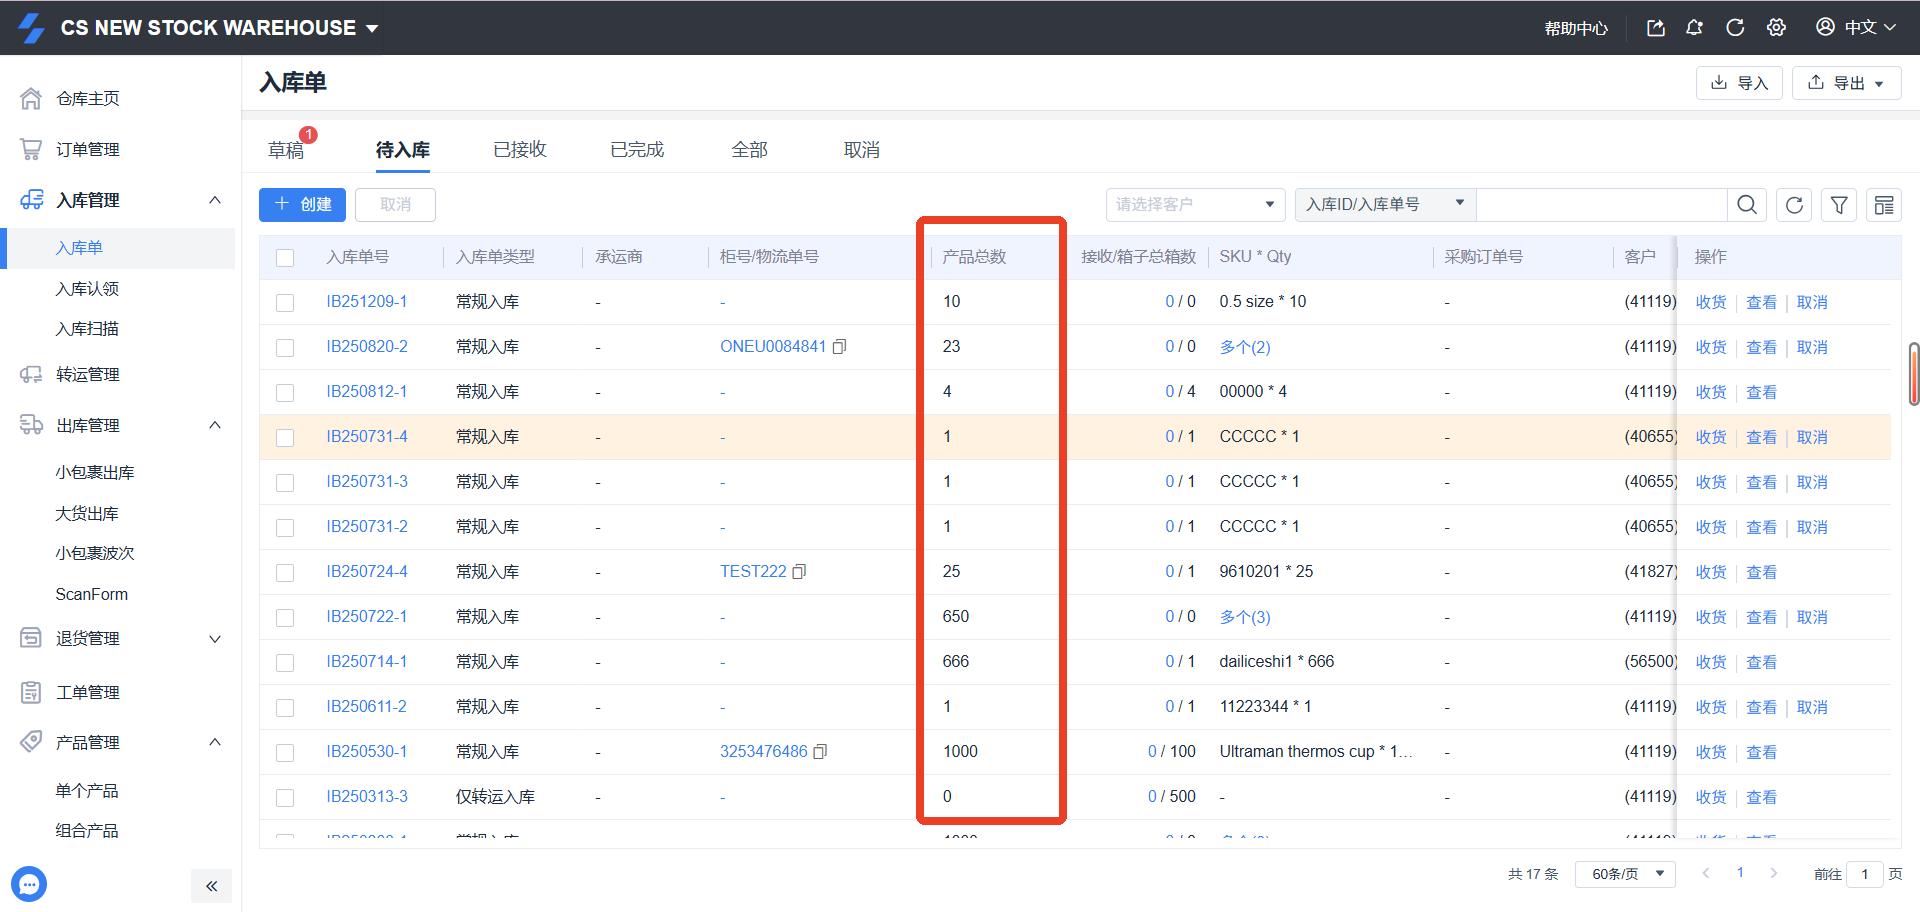Click the notification bell icon

pyautogui.click(x=1694, y=28)
